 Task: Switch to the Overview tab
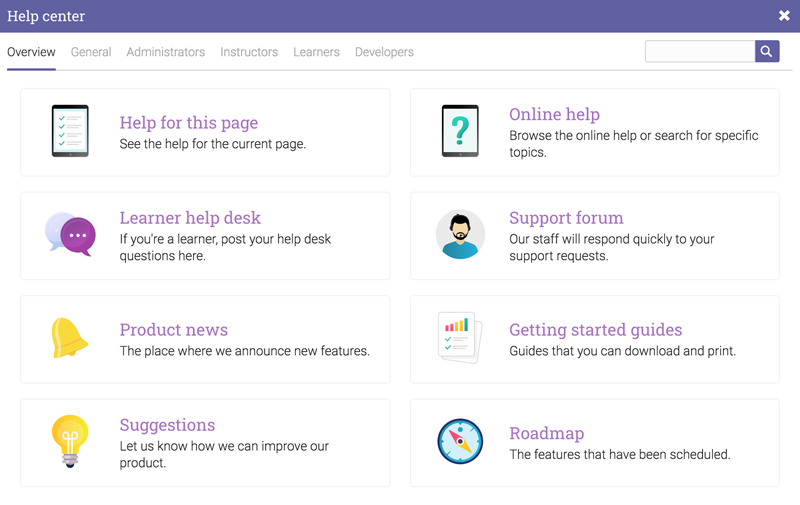pos(31,52)
